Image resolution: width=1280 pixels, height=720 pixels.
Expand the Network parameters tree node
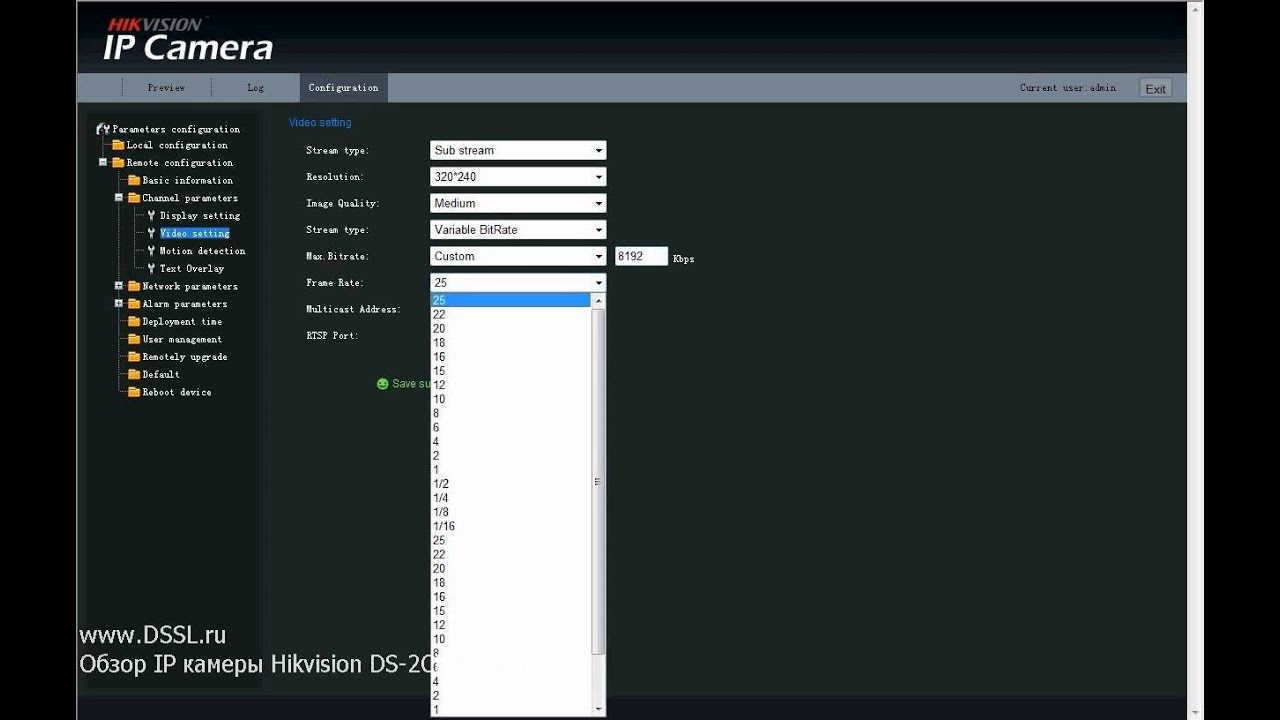pos(118,286)
